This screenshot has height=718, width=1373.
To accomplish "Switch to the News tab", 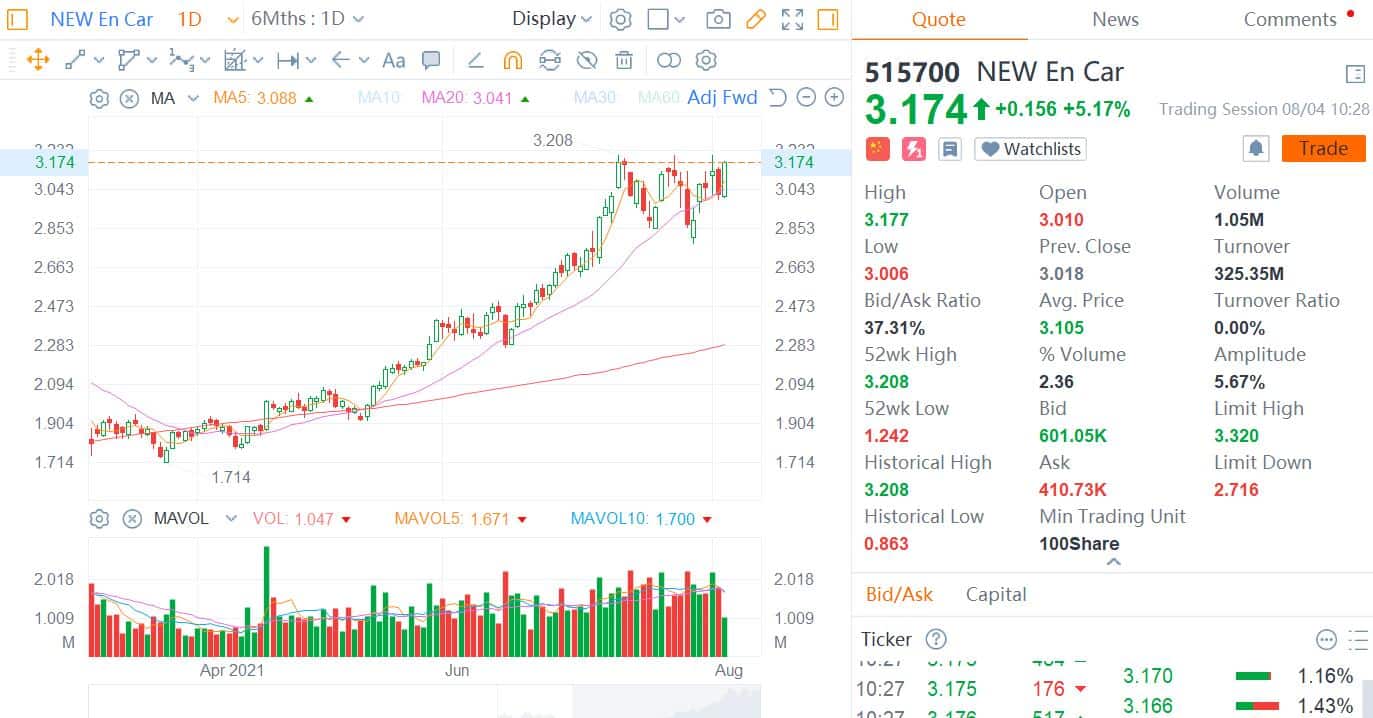I will point(1114,18).
